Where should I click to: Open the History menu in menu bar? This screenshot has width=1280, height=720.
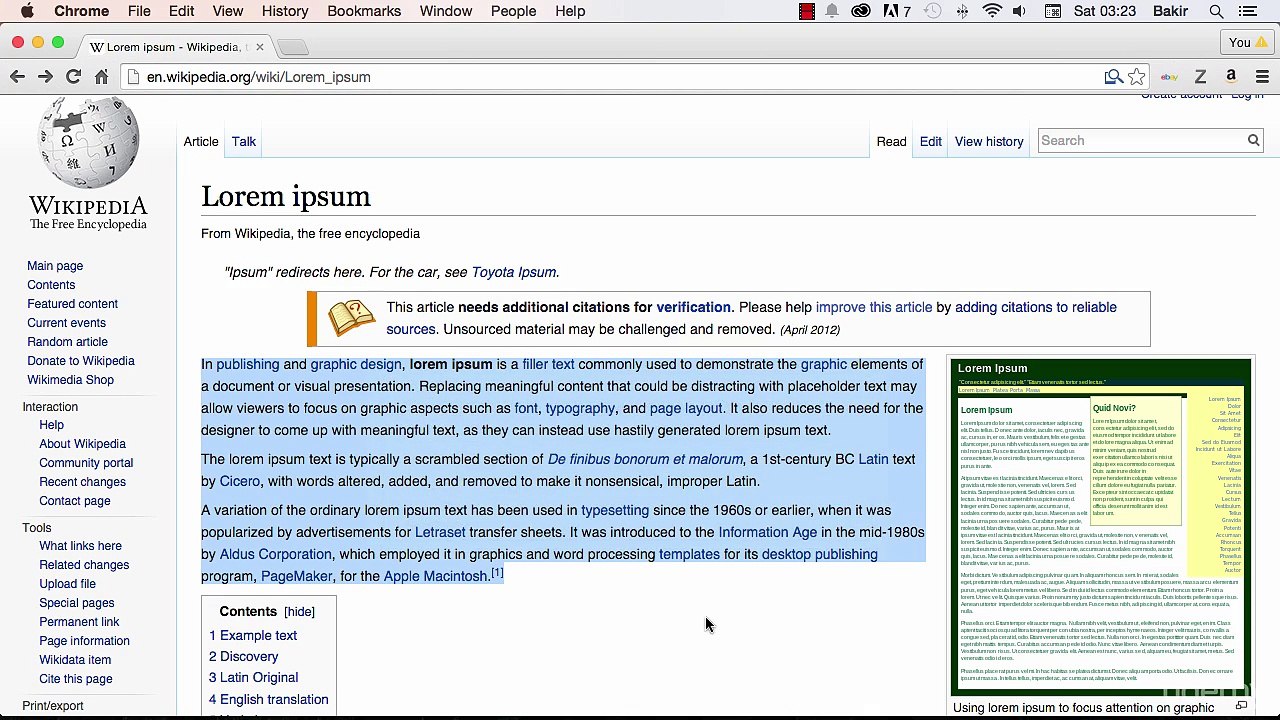(x=285, y=11)
